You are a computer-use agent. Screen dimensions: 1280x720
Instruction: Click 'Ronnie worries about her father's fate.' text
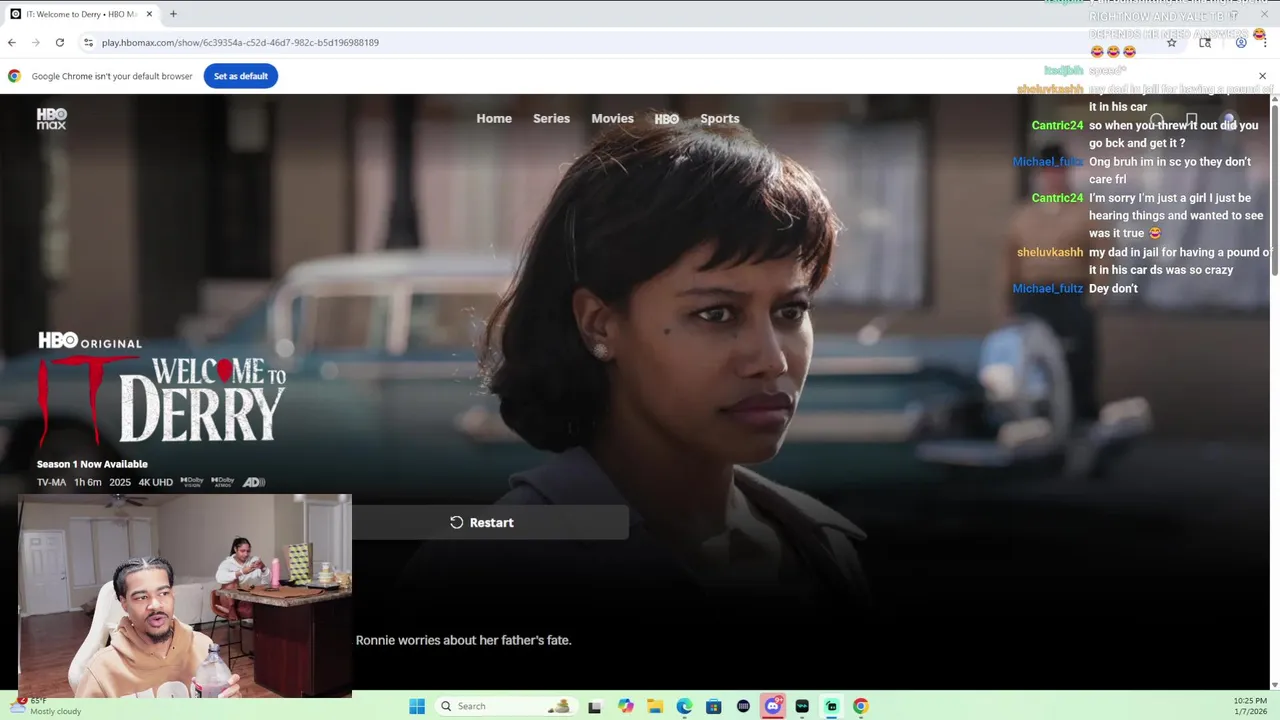coord(464,640)
